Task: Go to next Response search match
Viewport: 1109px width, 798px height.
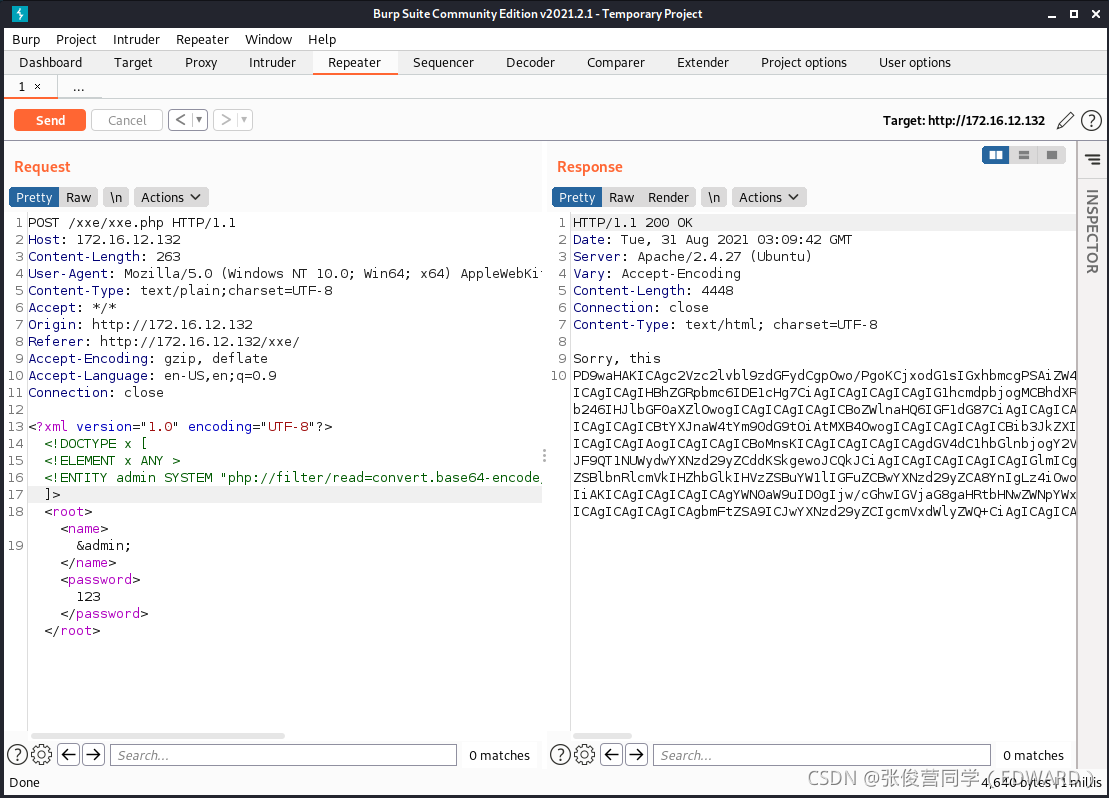Action: pos(637,755)
